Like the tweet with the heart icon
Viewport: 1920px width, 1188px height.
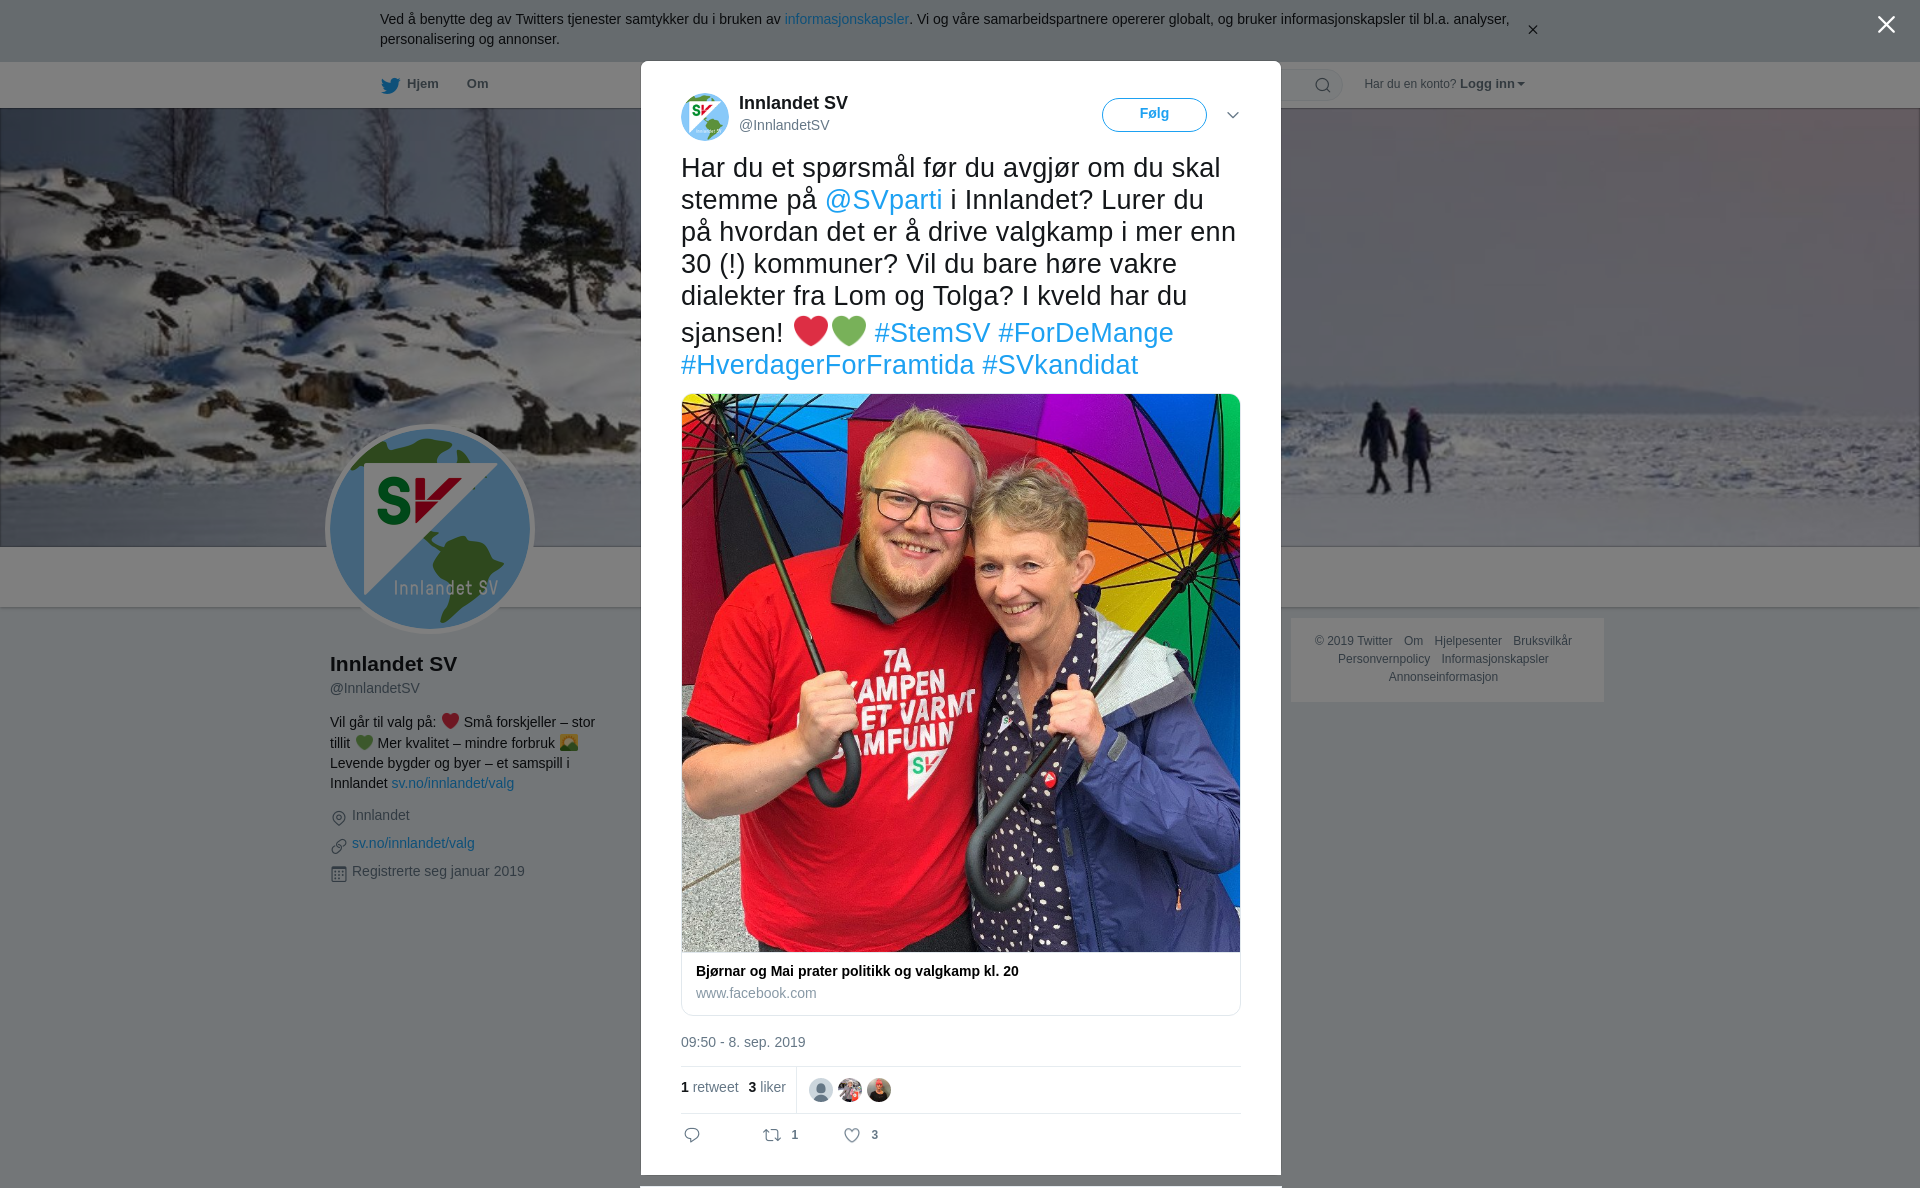852,1135
